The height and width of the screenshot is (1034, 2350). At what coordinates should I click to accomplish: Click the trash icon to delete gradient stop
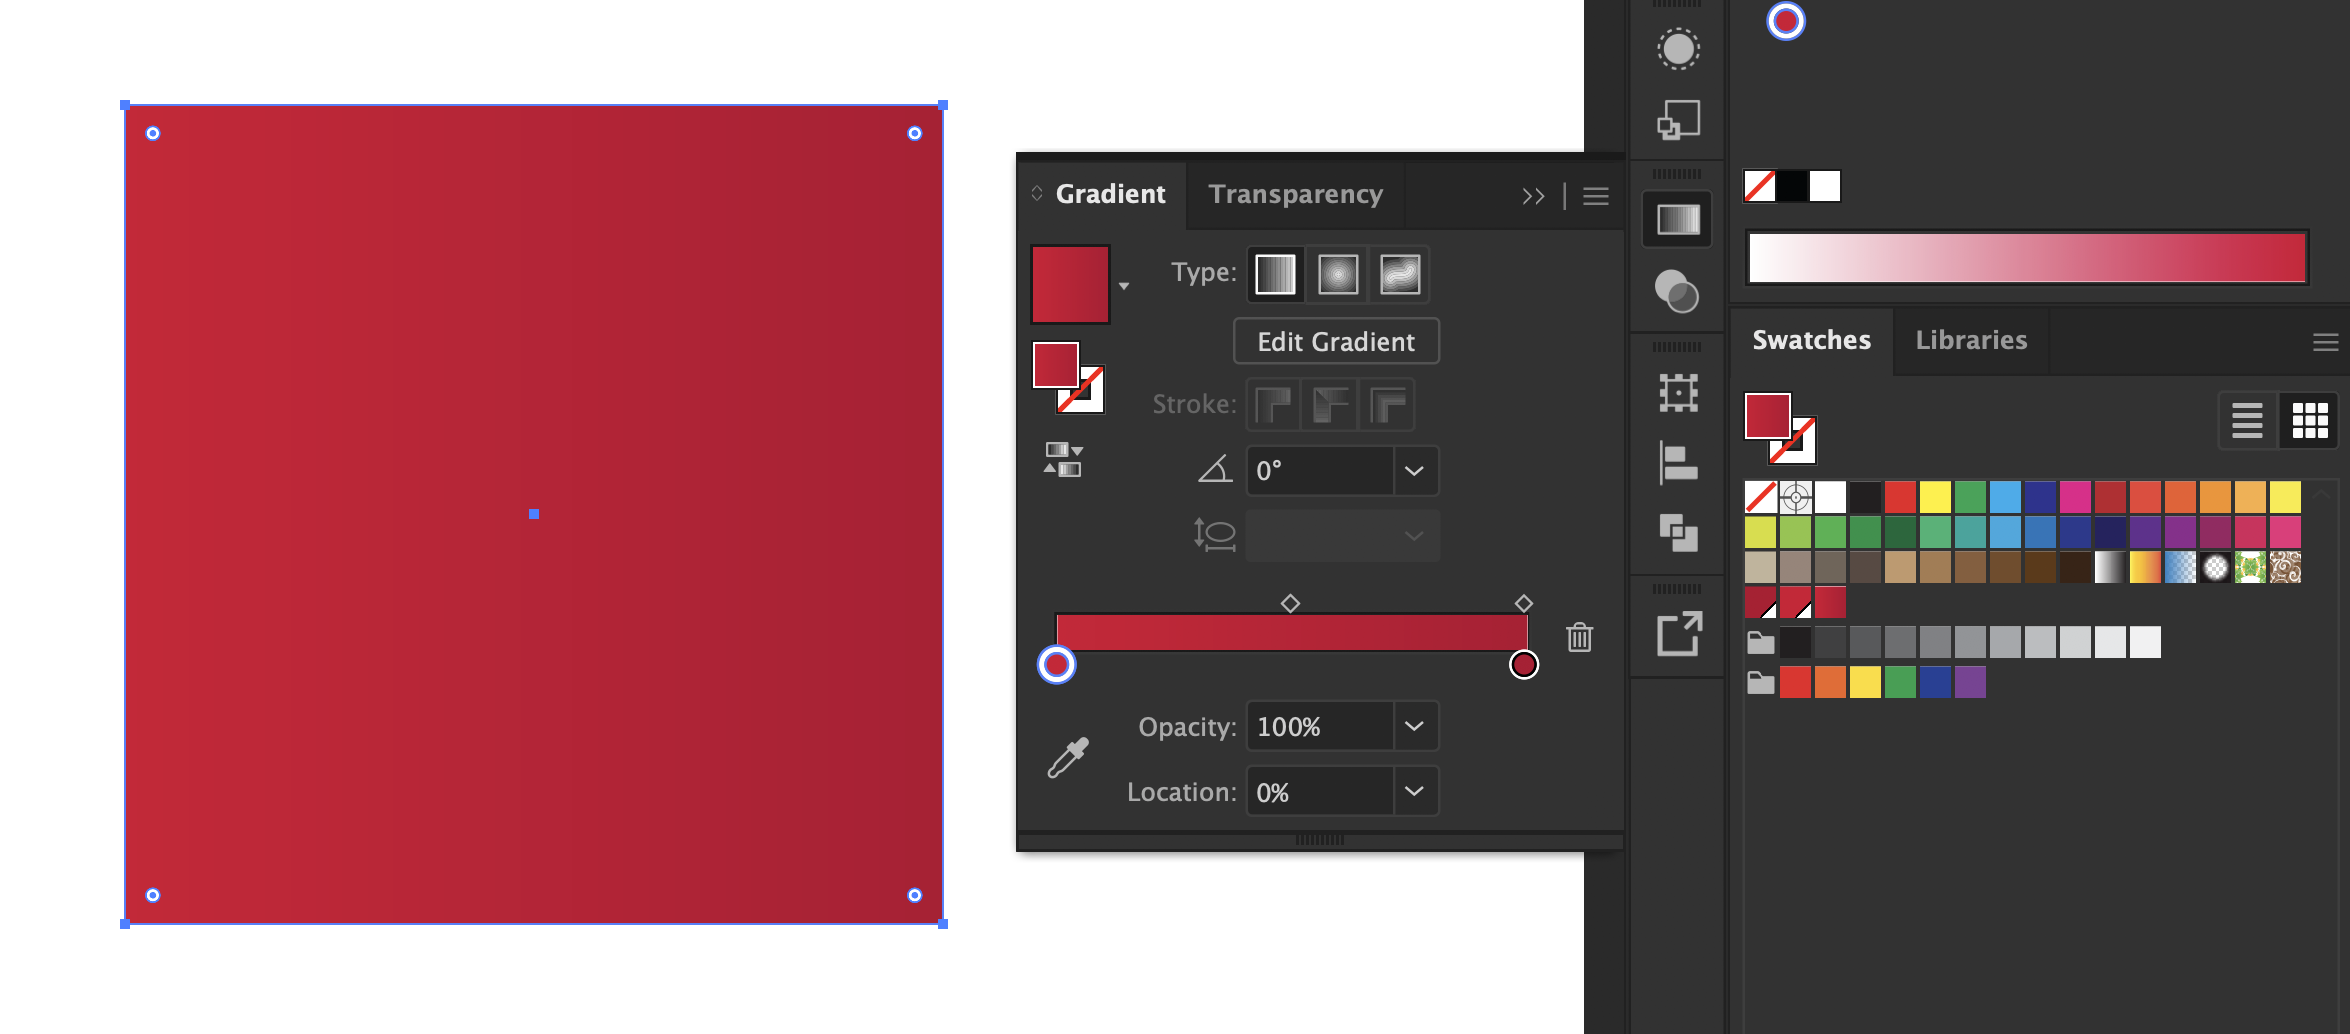click(1578, 637)
